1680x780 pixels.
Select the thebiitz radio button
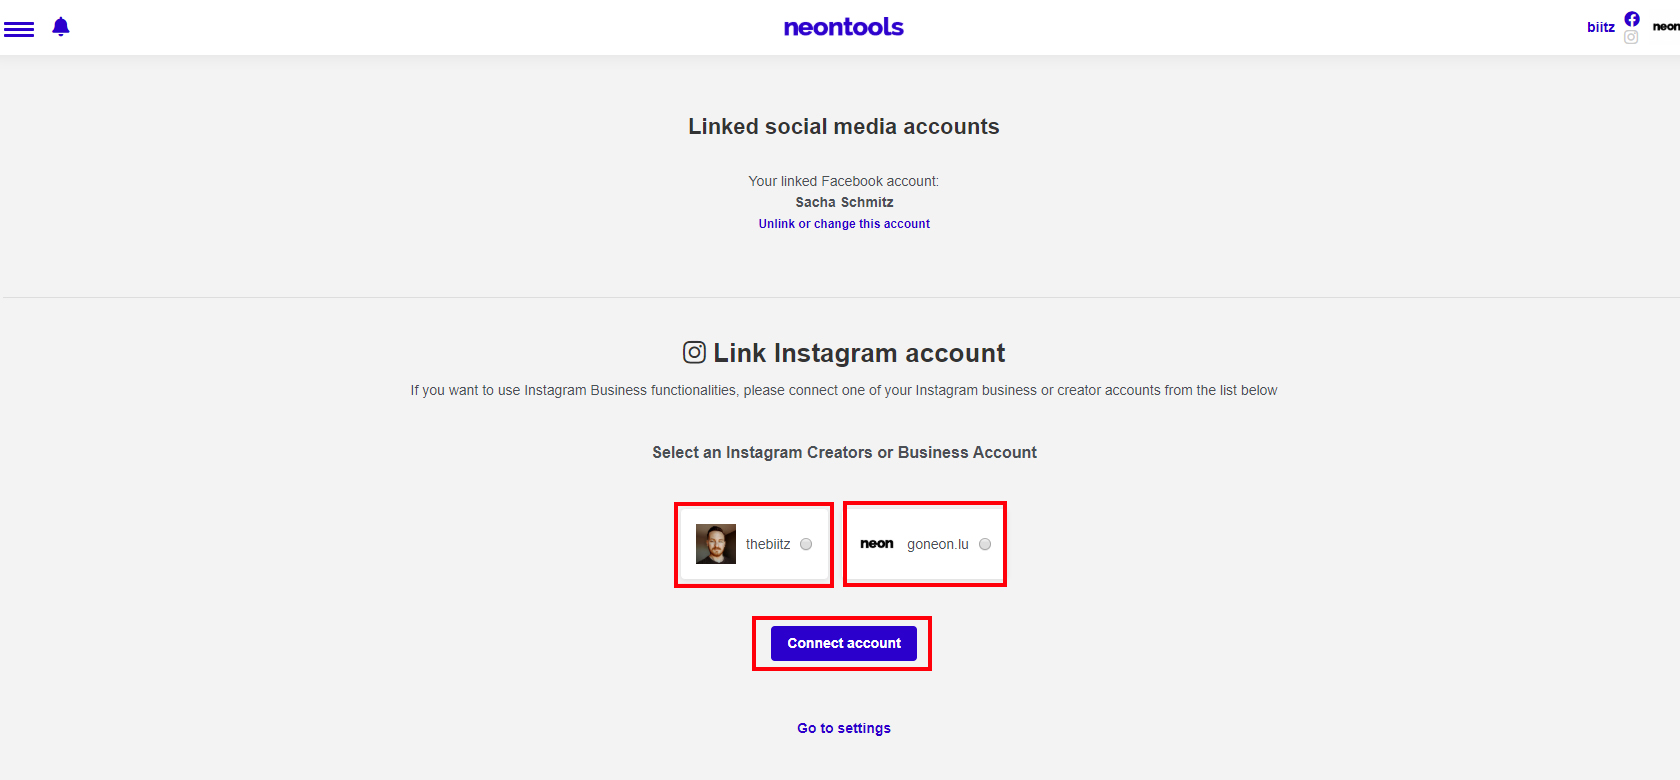click(x=806, y=544)
